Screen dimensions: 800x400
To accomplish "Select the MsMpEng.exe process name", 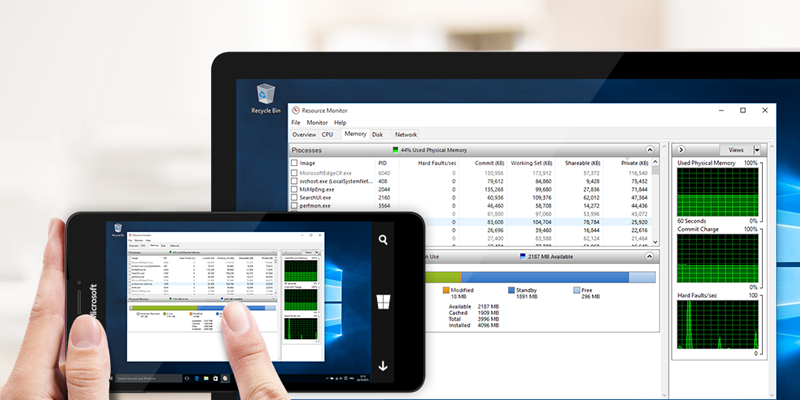I will [x=317, y=189].
